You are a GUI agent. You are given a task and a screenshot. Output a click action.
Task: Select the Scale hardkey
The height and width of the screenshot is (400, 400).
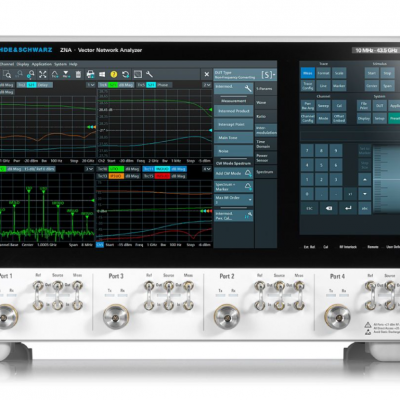pos(339,73)
